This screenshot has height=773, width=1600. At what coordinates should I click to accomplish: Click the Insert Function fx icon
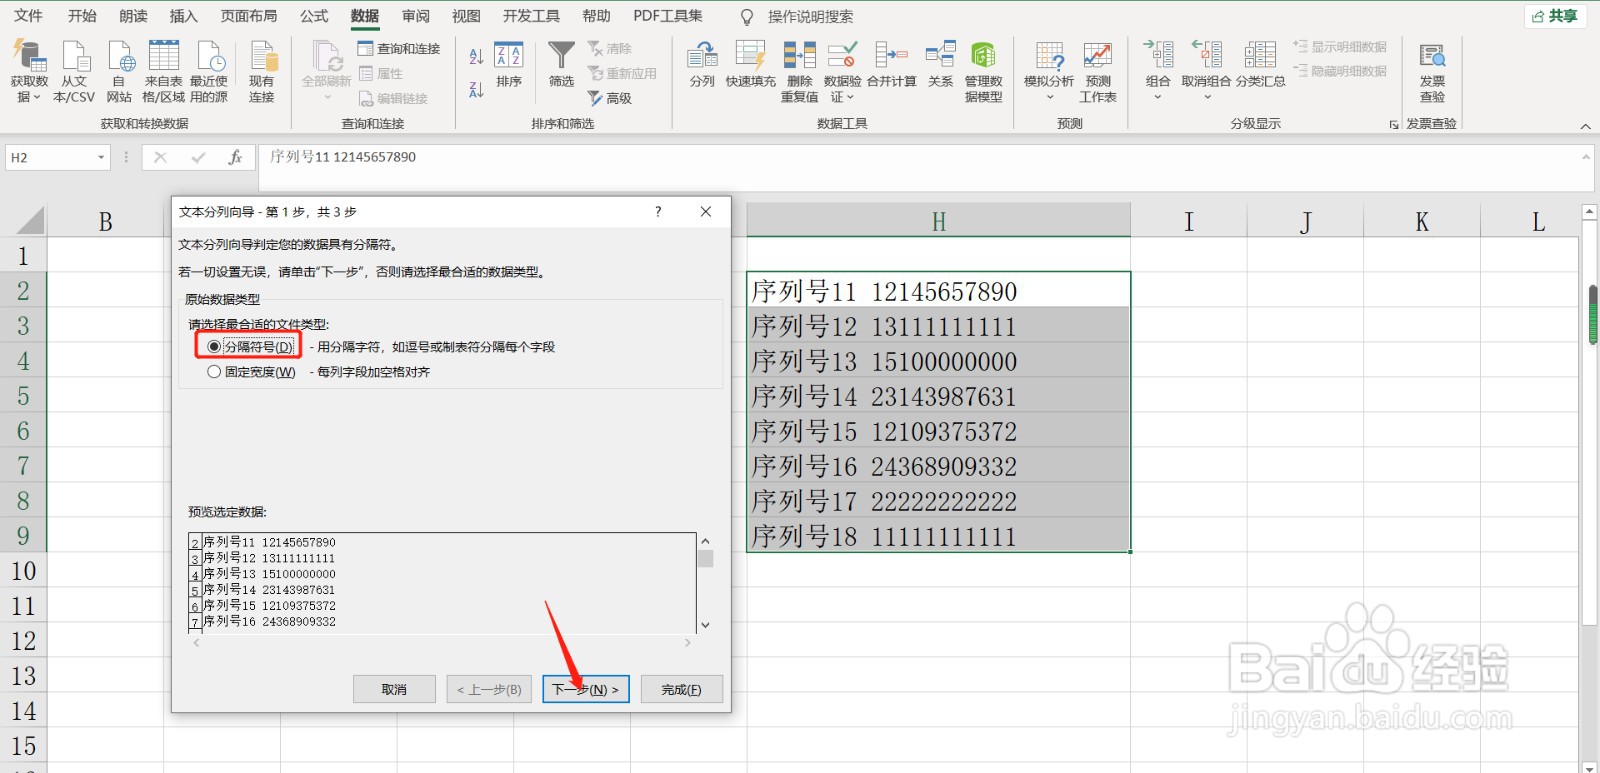pyautogui.click(x=235, y=157)
